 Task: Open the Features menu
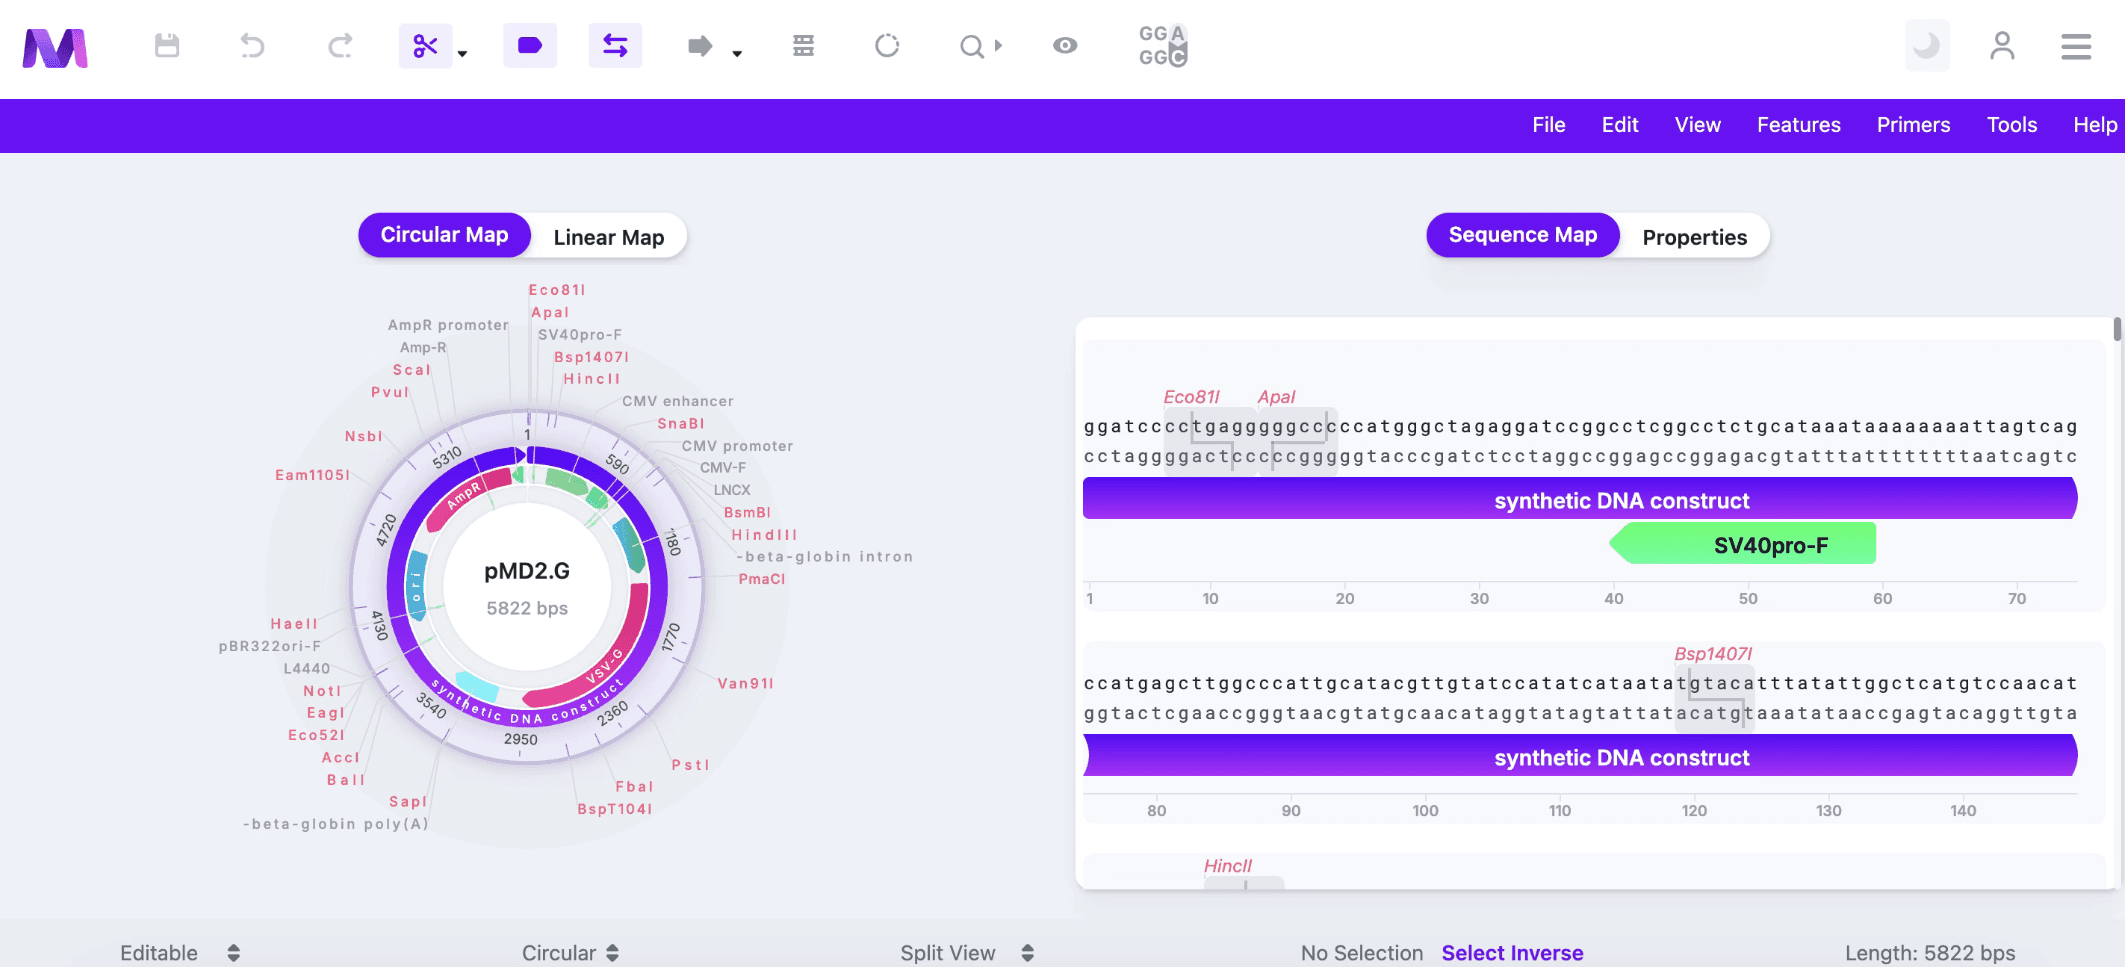(x=1799, y=125)
